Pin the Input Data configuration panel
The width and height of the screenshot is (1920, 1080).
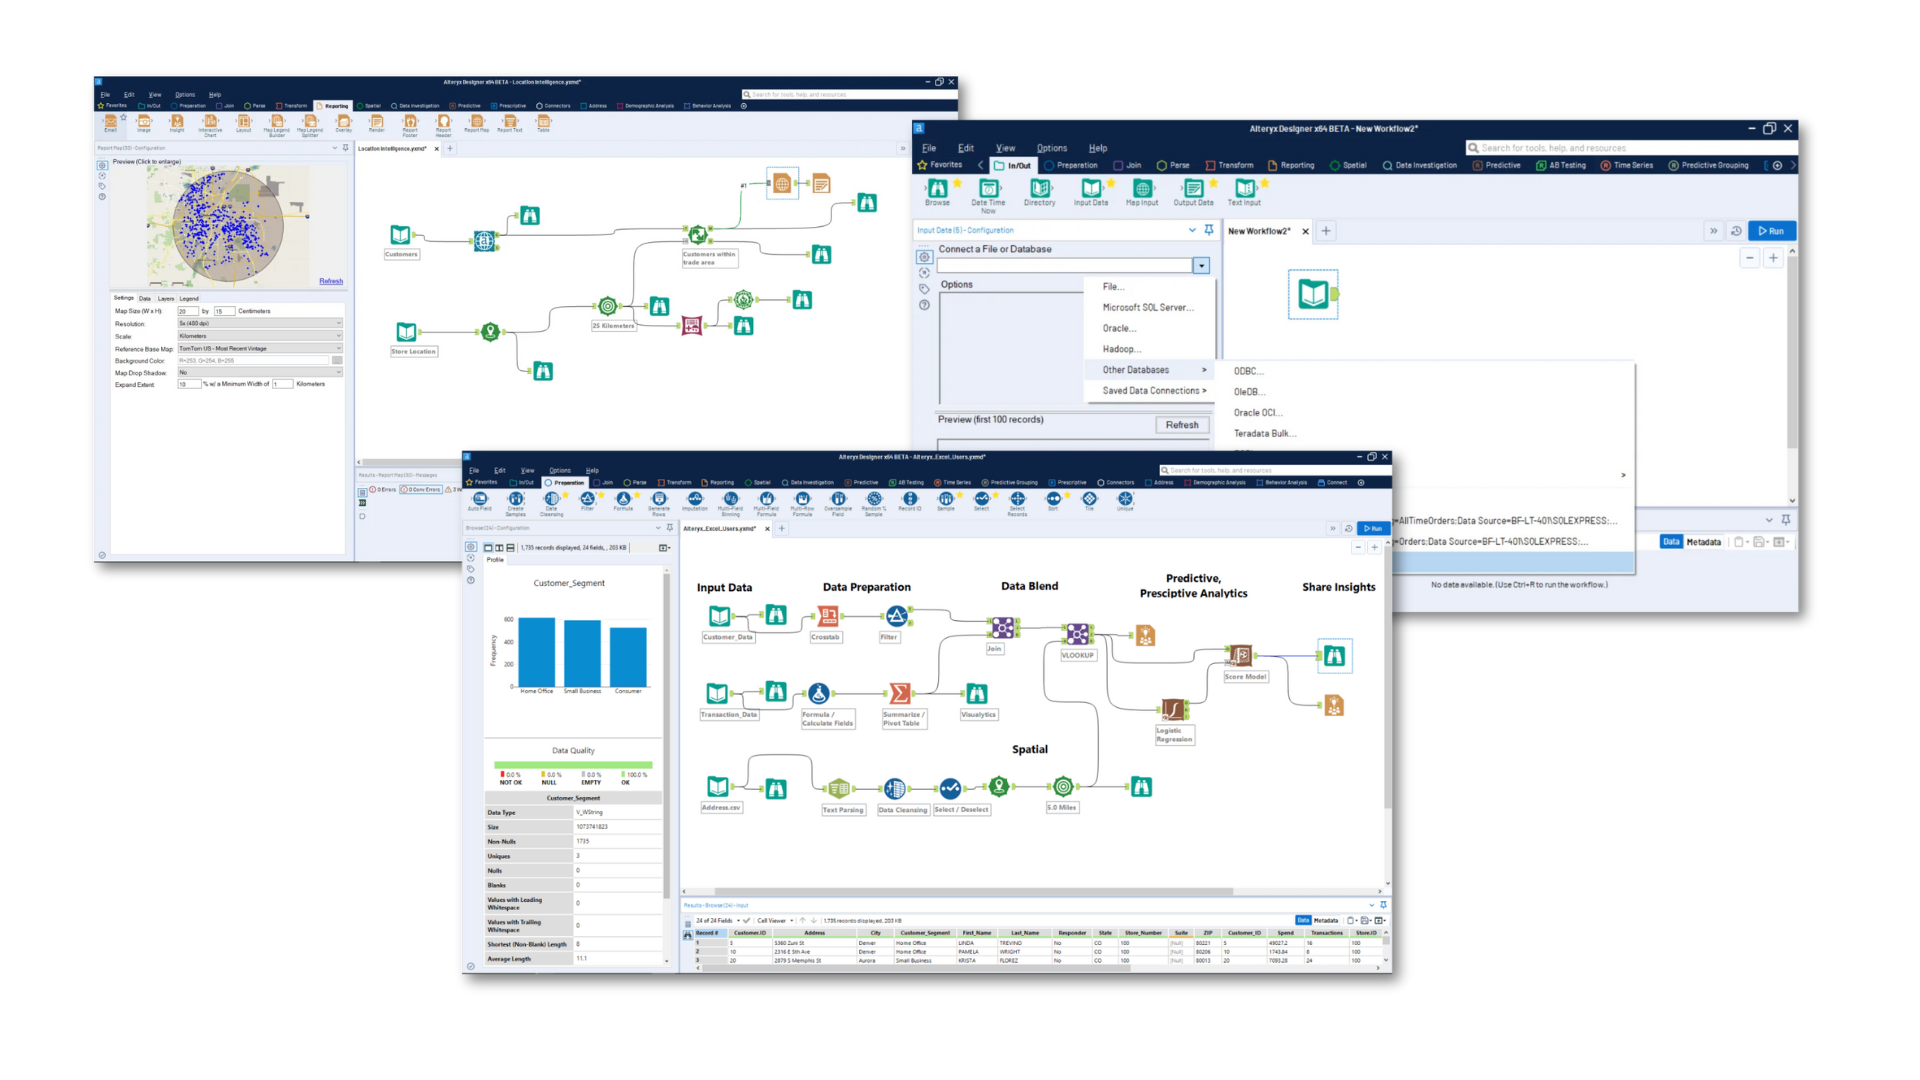1209,230
